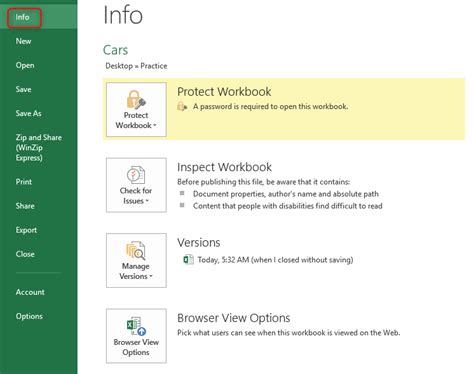Expand the Check for Issues dropdown
The width and height of the screenshot is (474, 374).
(x=136, y=185)
